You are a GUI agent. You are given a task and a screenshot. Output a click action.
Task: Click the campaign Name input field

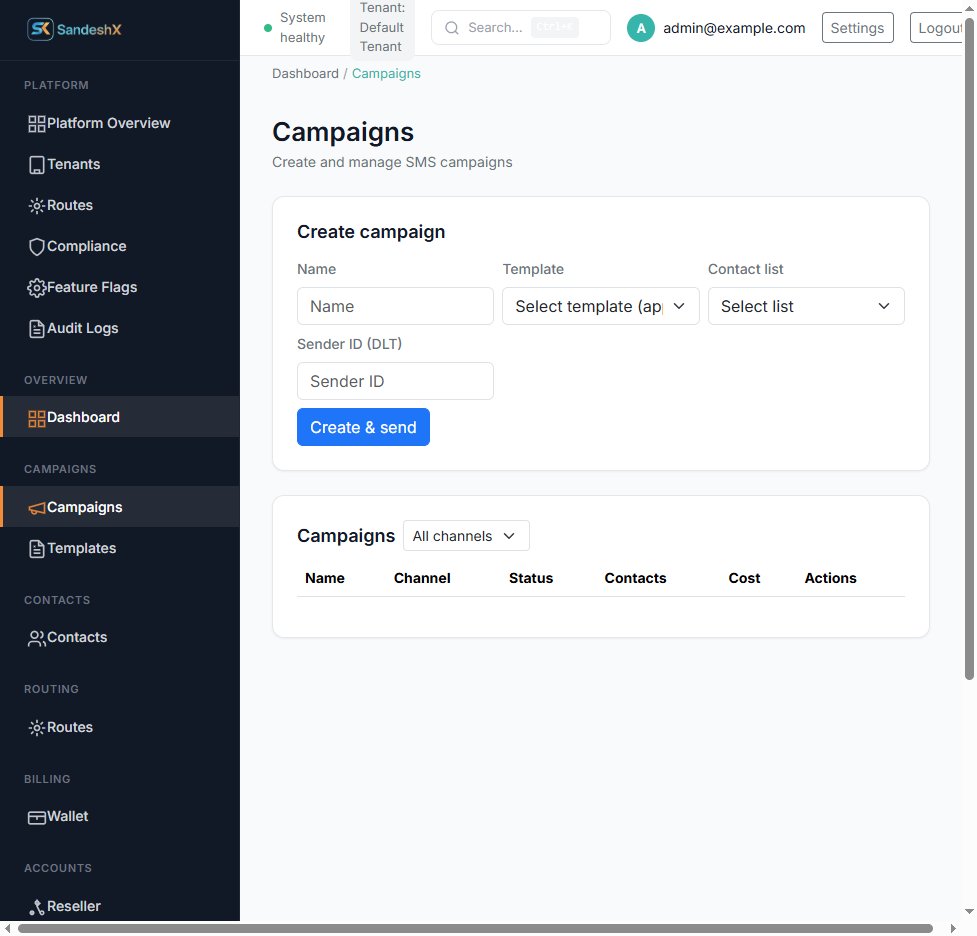point(395,306)
